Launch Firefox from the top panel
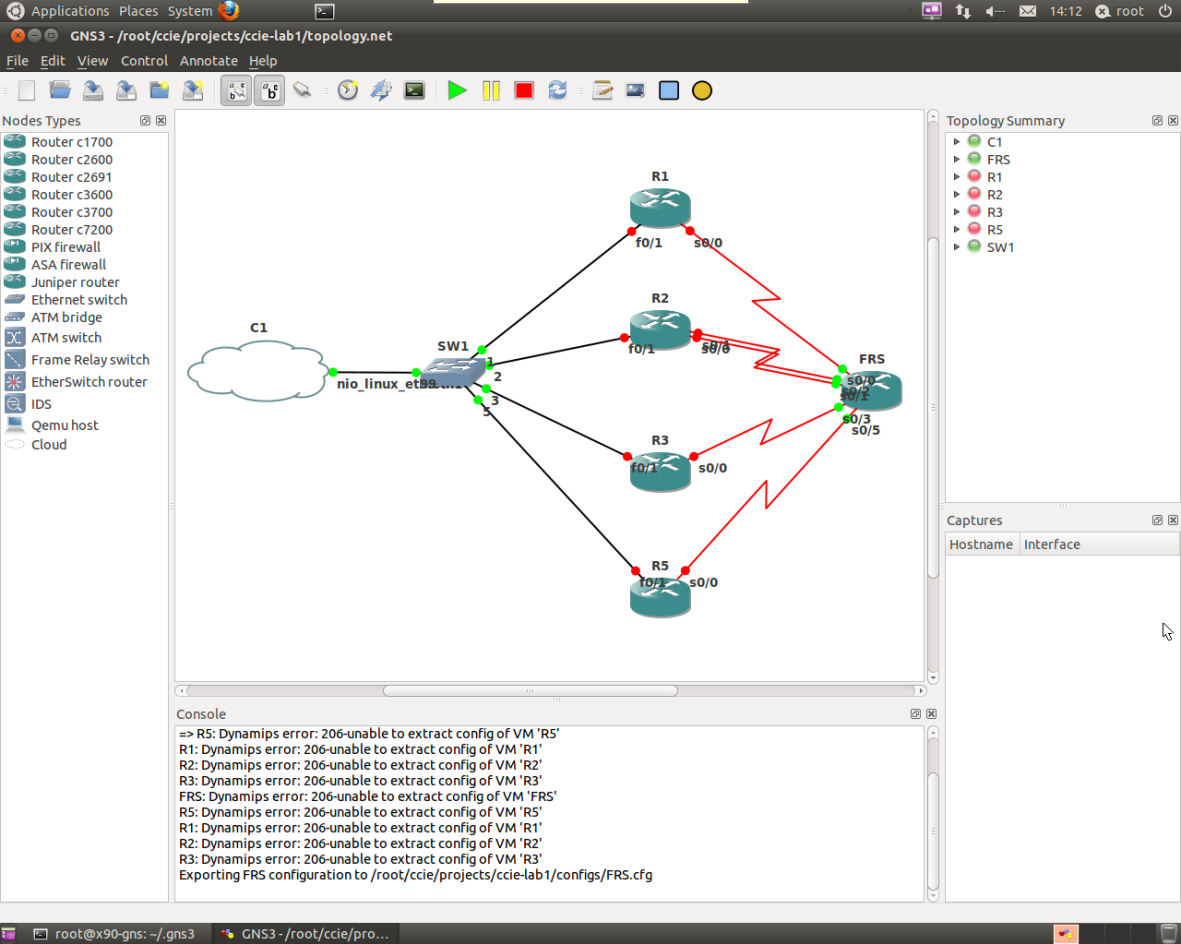 229,11
